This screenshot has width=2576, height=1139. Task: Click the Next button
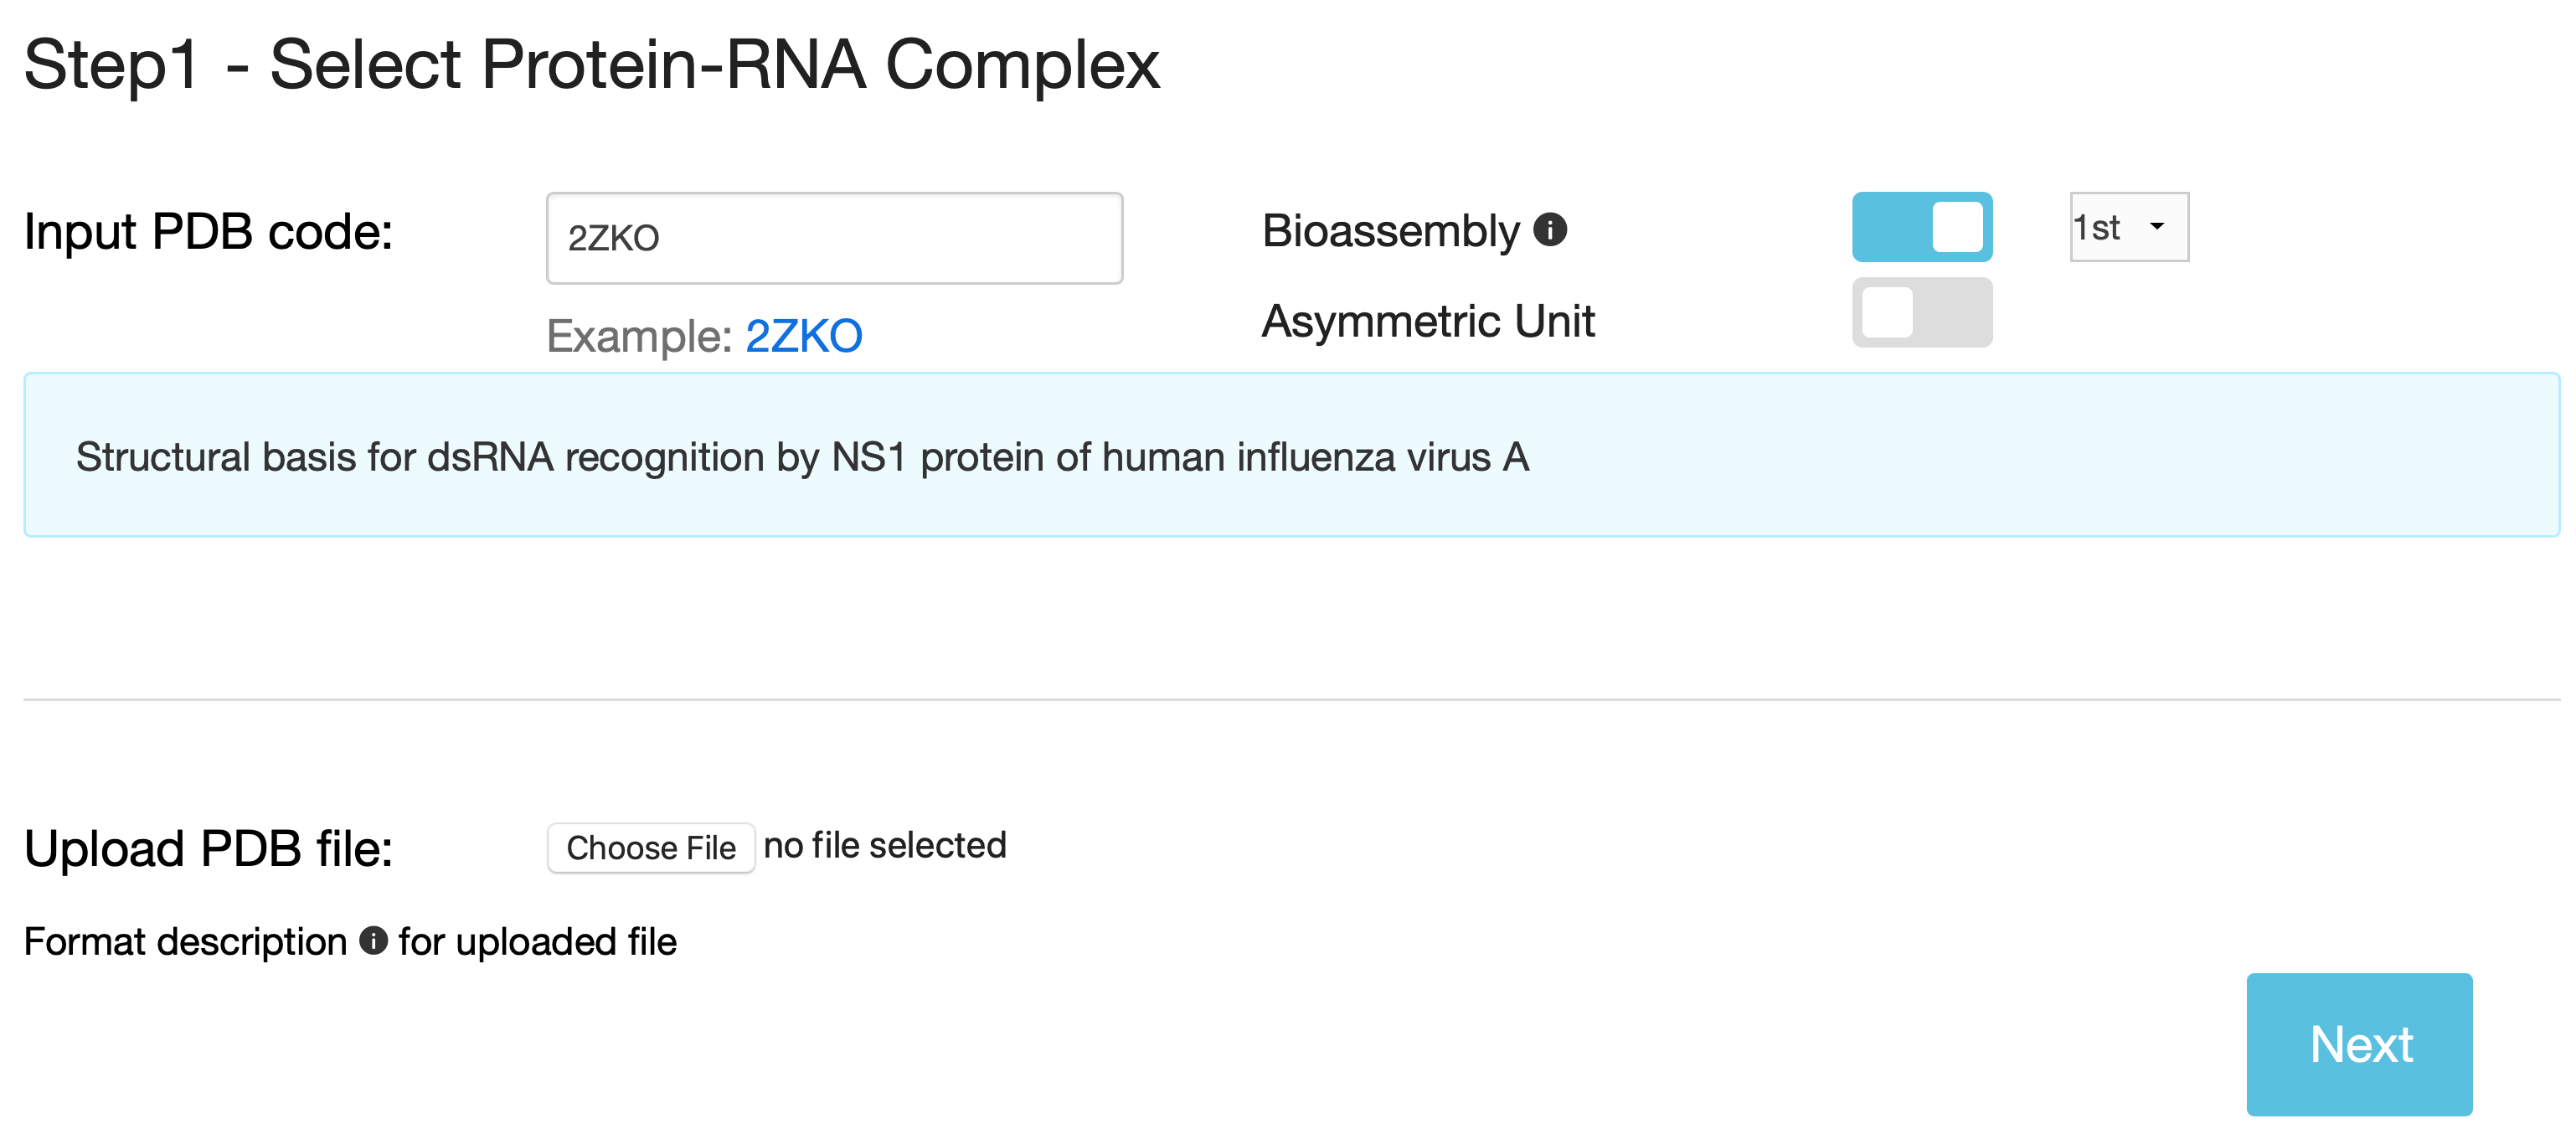(x=2358, y=1044)
